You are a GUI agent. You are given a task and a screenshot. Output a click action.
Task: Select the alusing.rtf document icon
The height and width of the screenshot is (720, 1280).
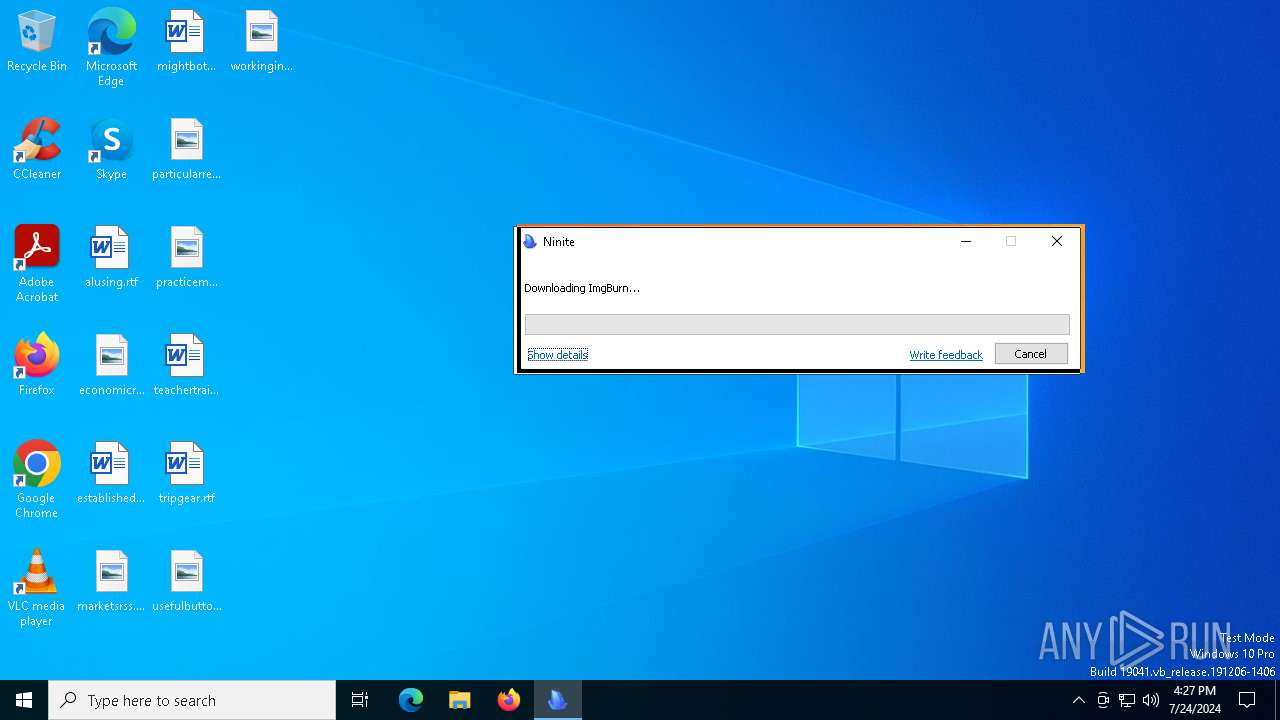(111, 258)
